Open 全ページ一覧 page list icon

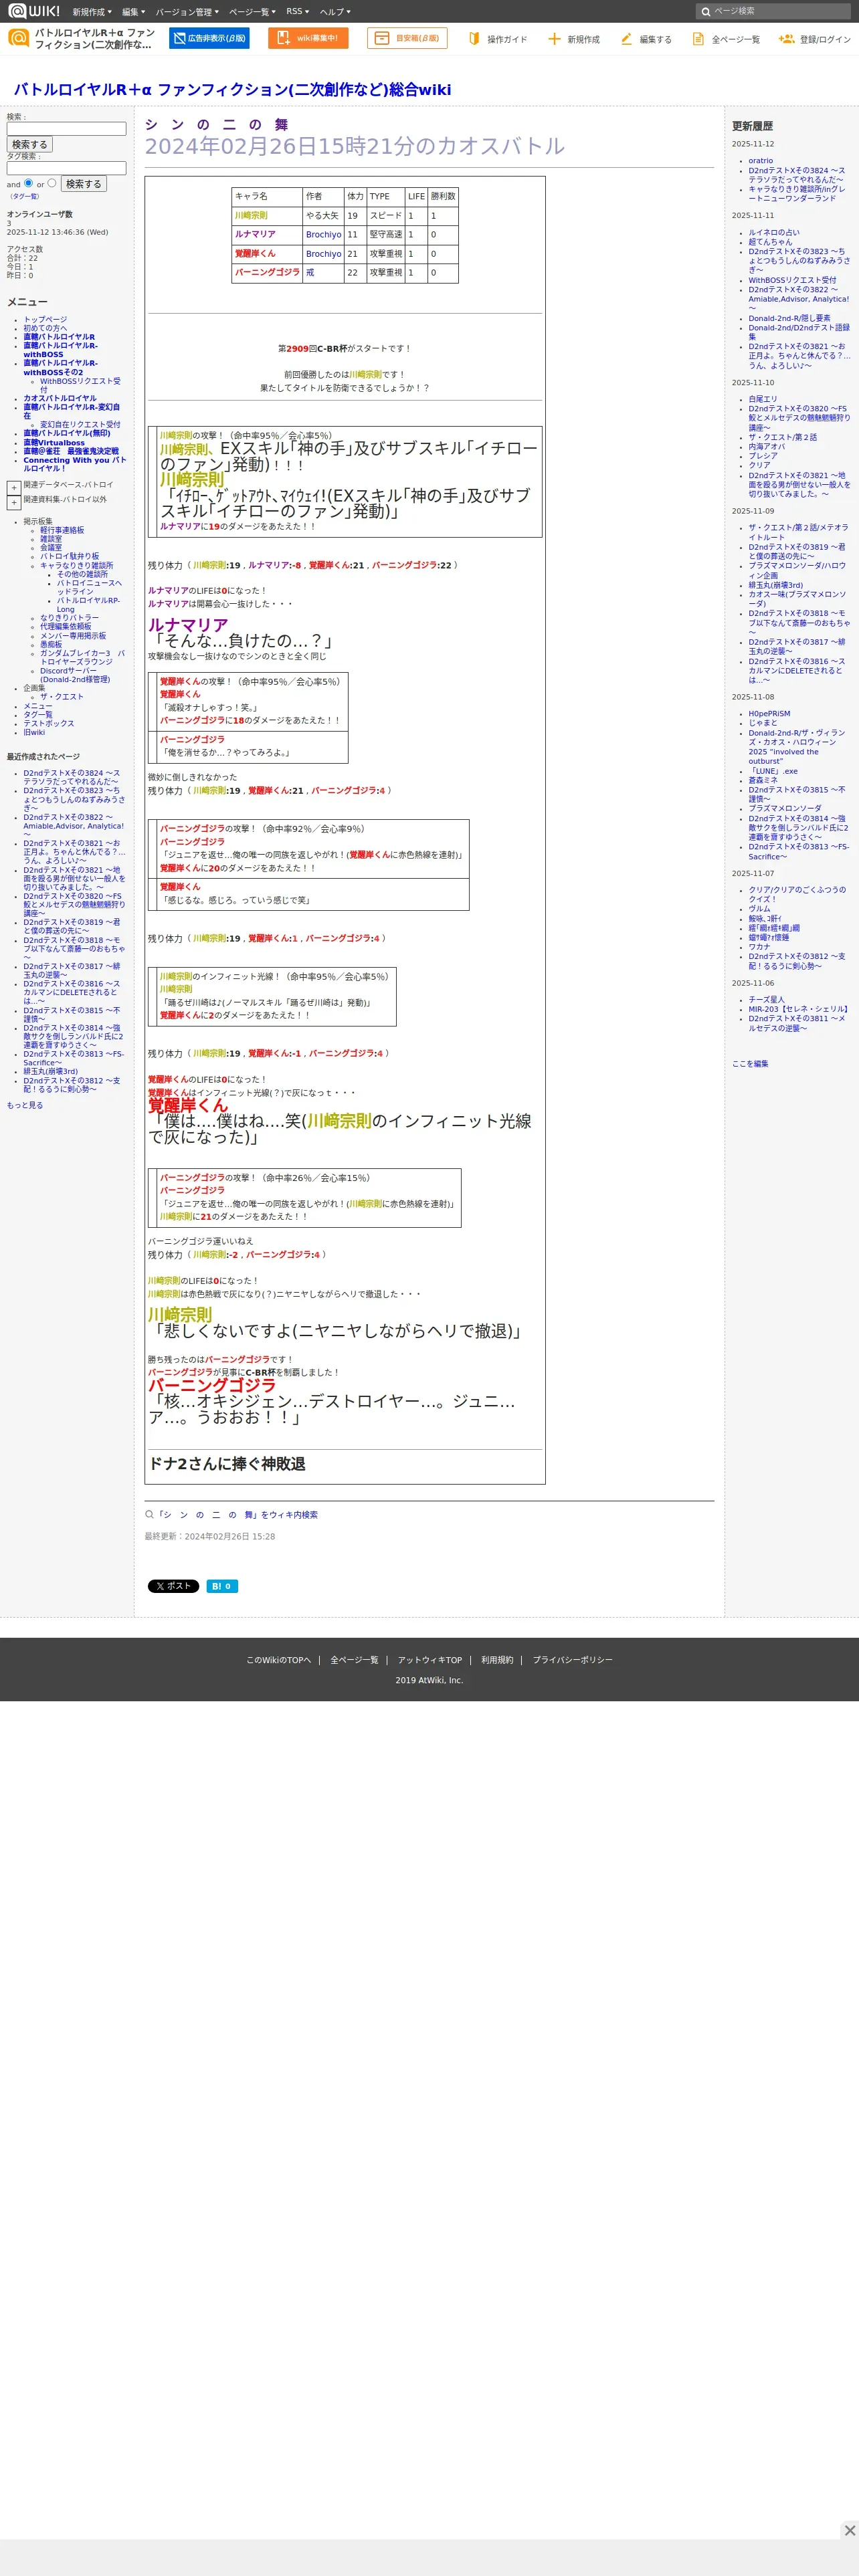(698, 39)
